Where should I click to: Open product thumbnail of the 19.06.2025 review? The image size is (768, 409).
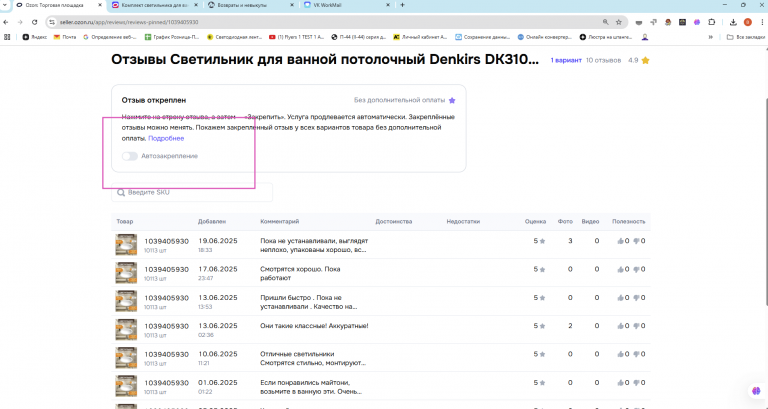tap(126, 244)
